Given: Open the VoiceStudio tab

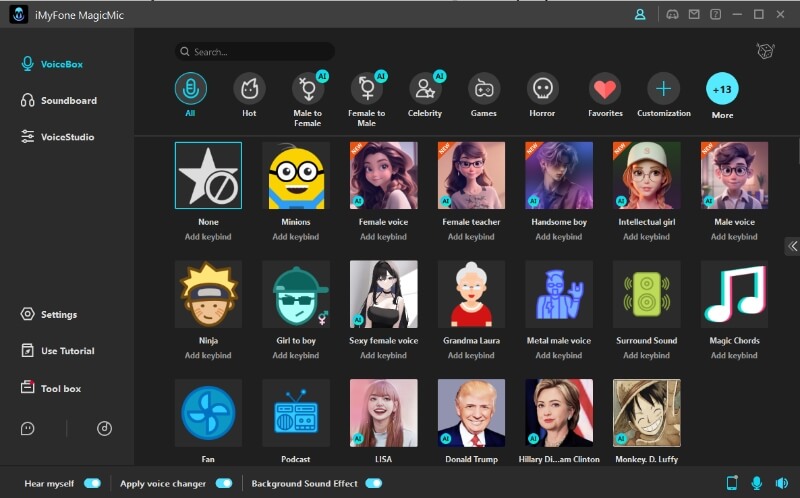Looking at the screenshot, I should (x=68, y=137).
